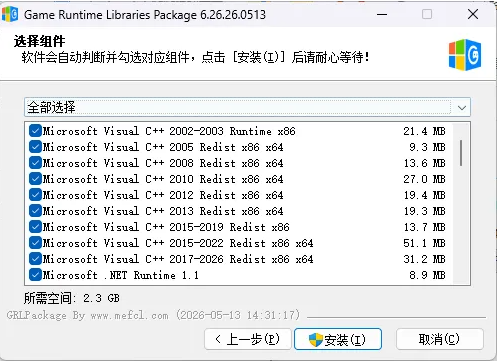
Task: Click the installer icon in the title bar
Action: coord(10,14)
